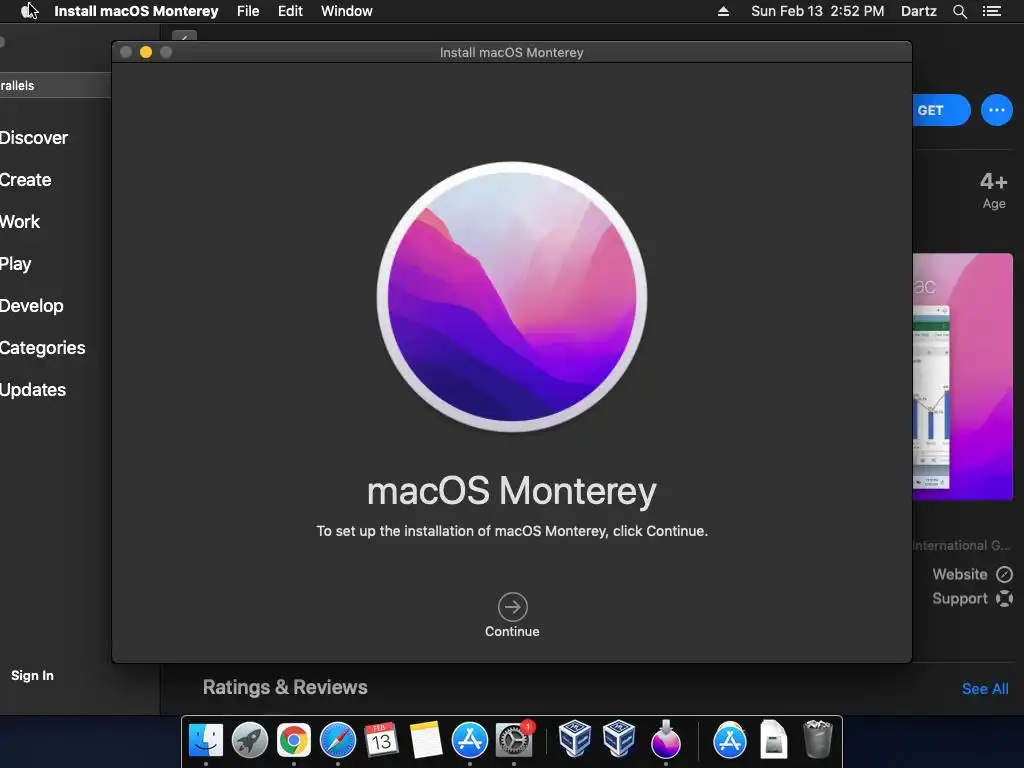
Task: Open System Preferences with badge in Dock
Action: click(x=514, y=740)
